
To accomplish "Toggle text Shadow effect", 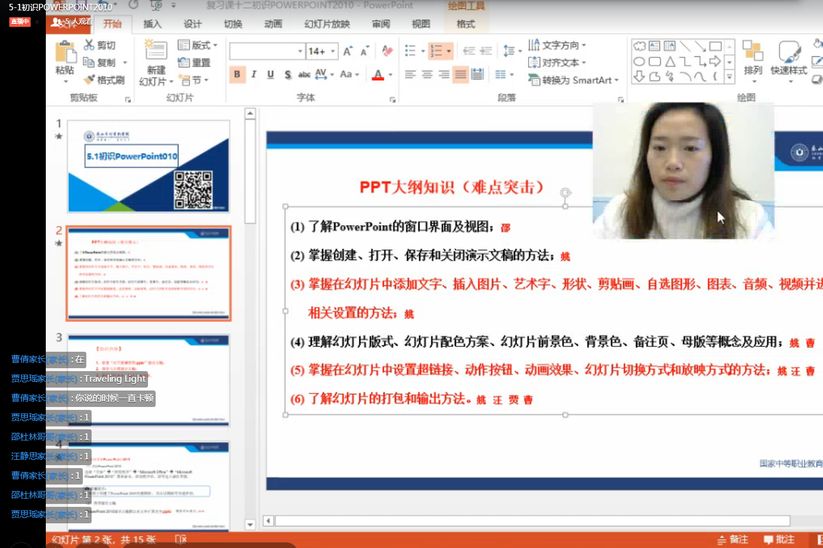I will point(288,75).
